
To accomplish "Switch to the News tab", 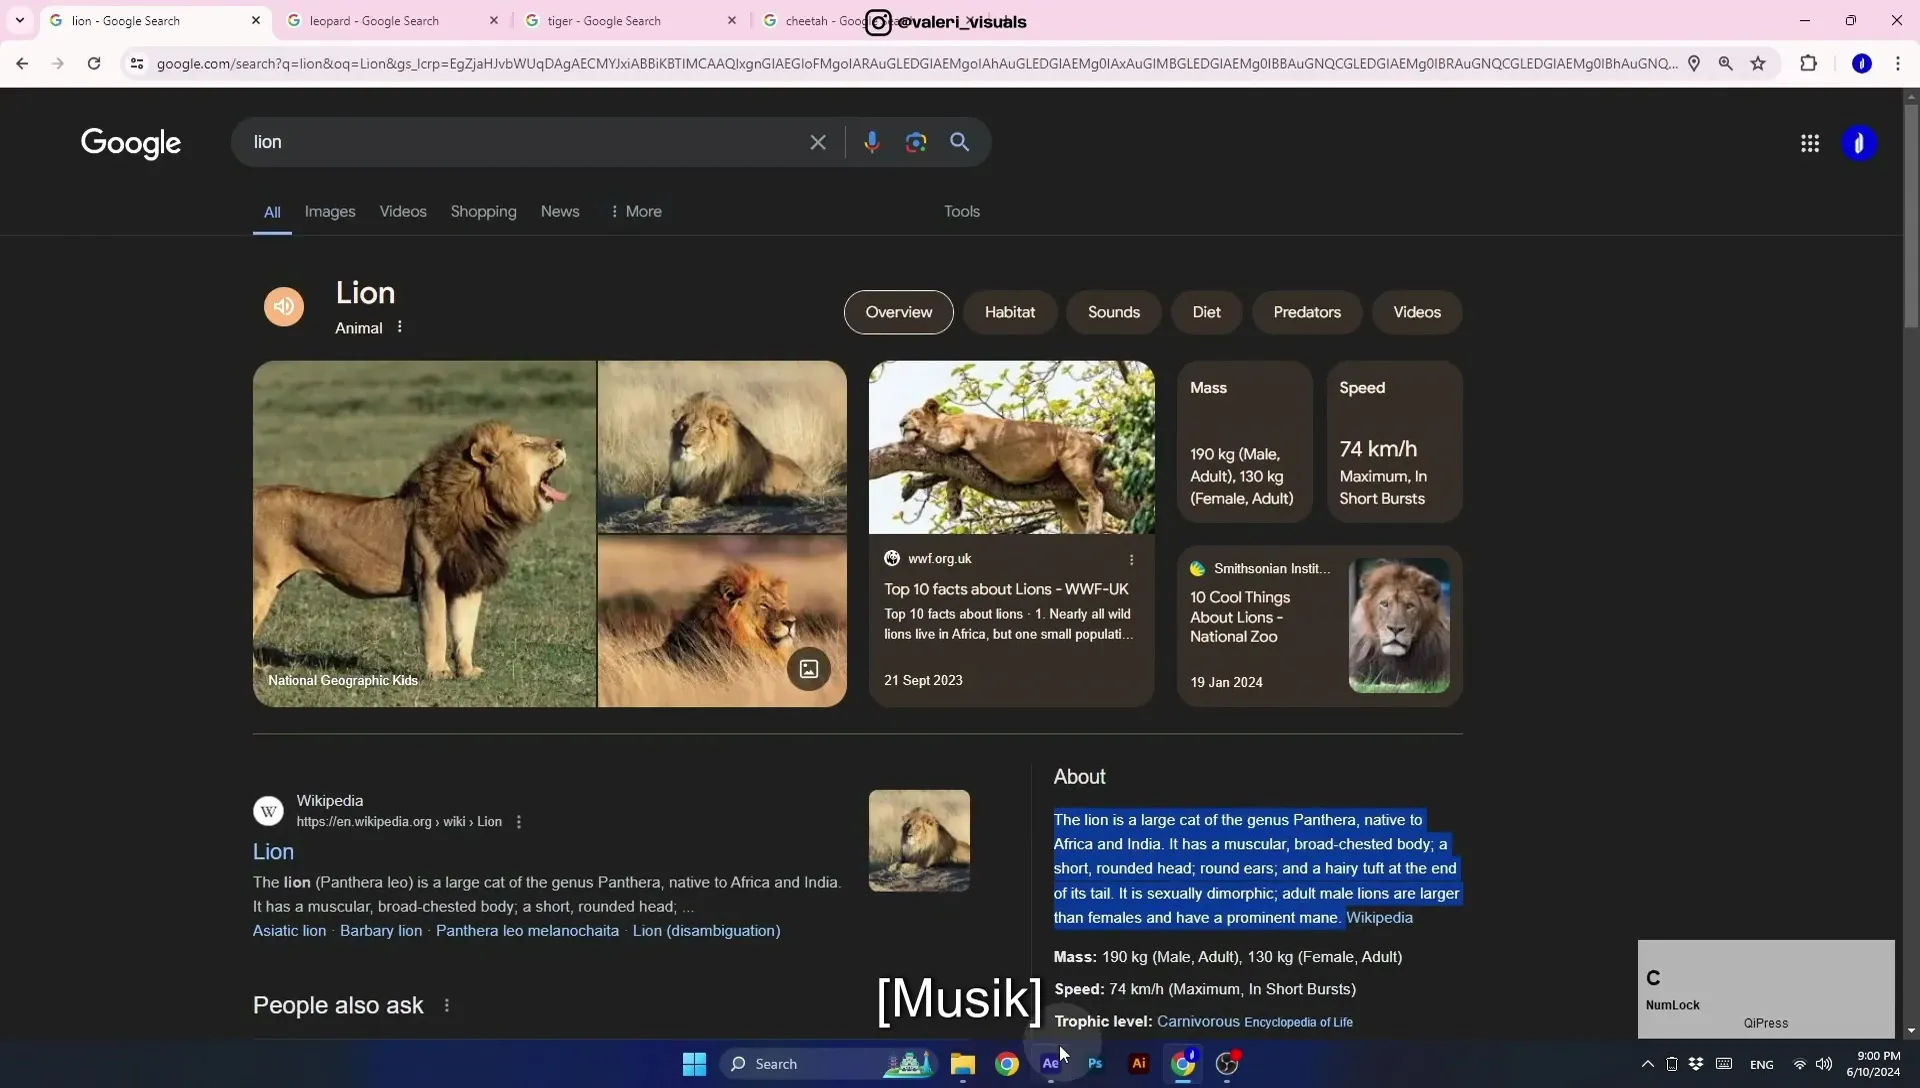I will [x=560, y=211].
